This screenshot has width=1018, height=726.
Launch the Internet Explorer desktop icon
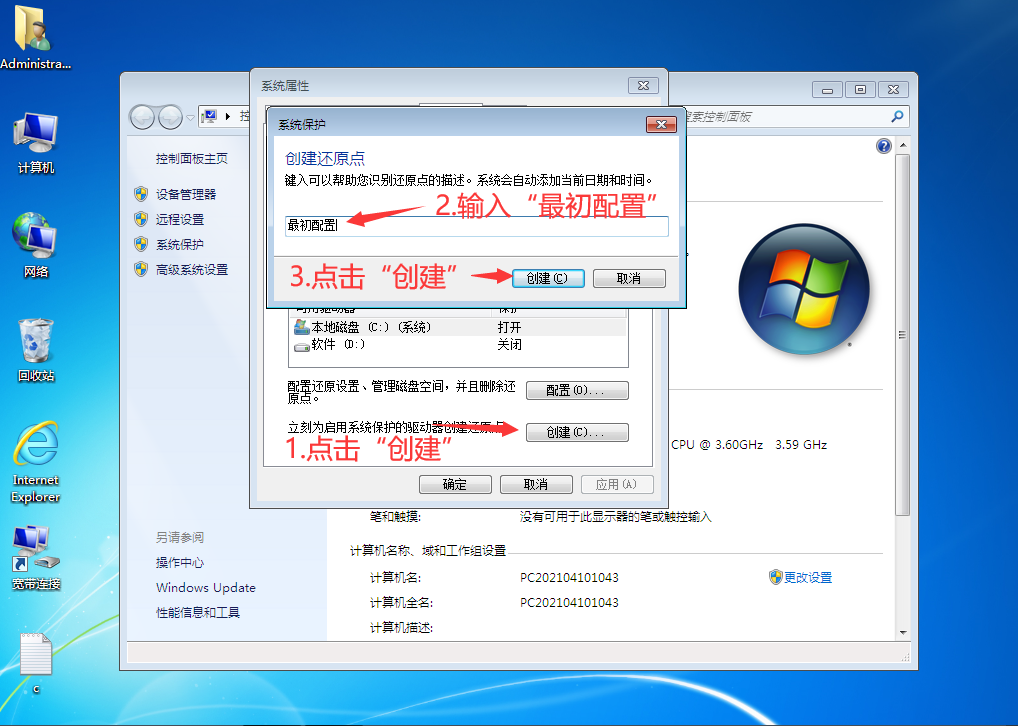pyautogui.click(x=36, y=462)
